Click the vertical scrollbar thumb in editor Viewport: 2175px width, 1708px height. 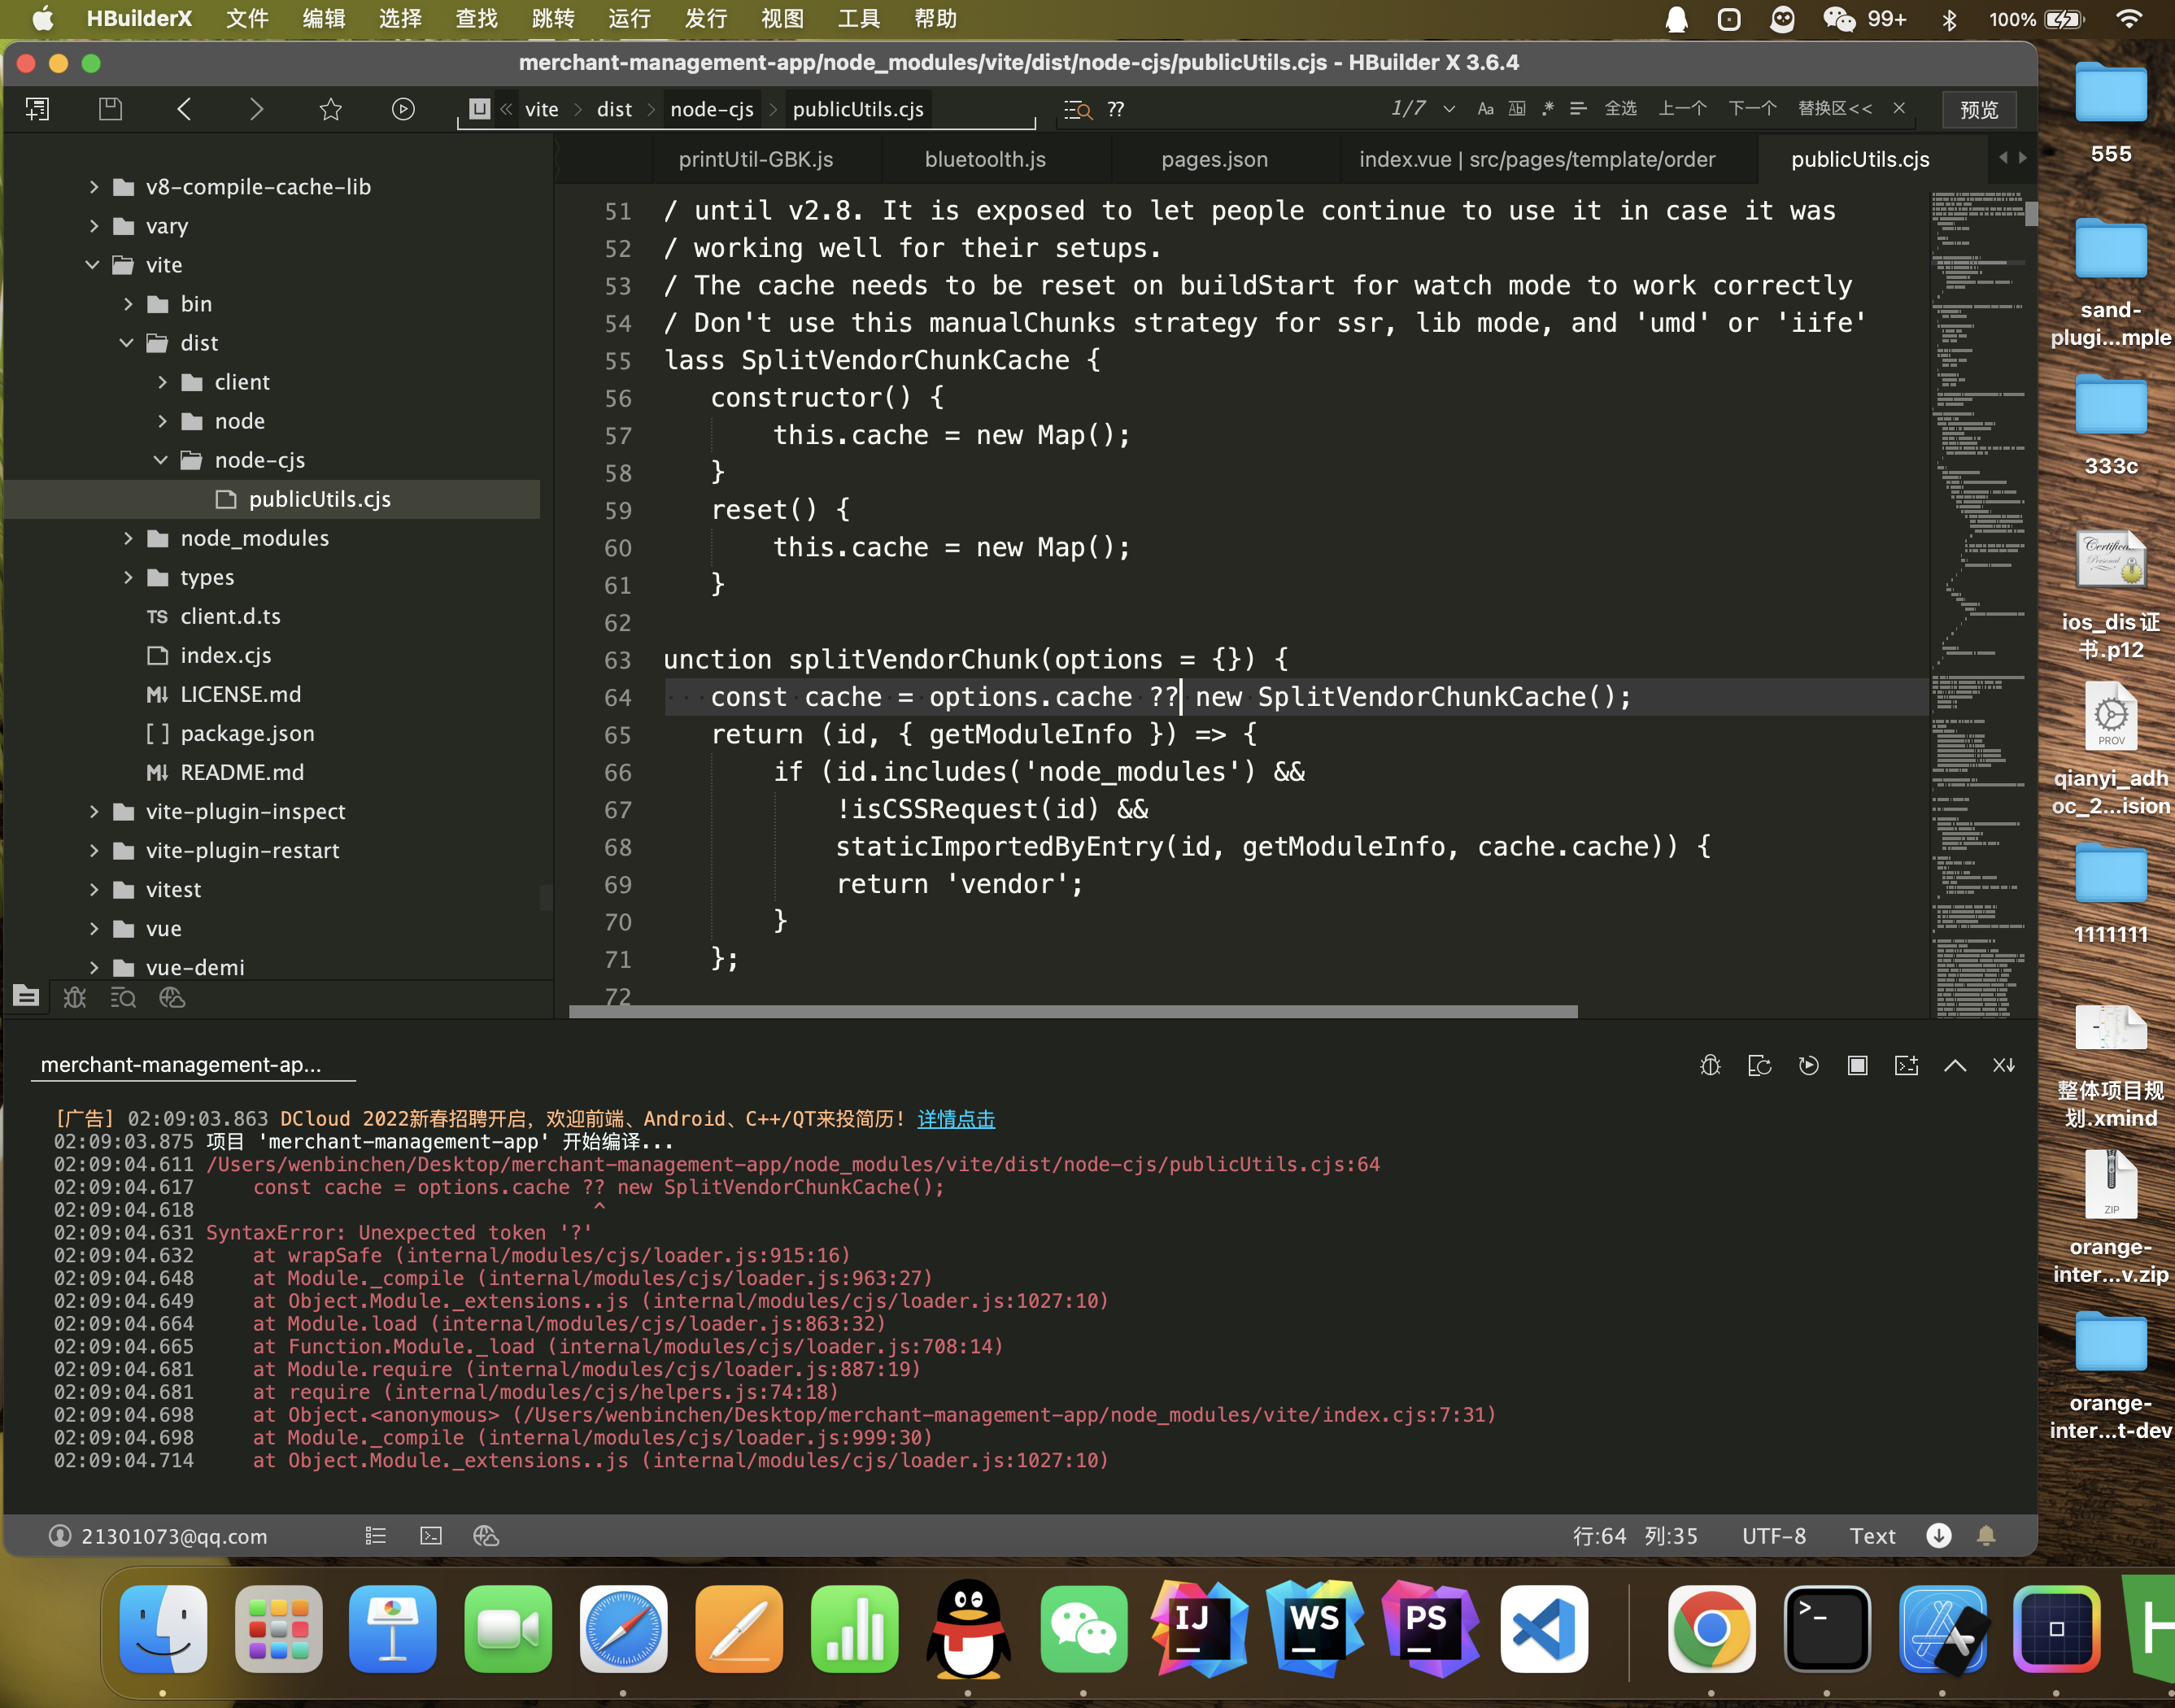(2032, 214)
